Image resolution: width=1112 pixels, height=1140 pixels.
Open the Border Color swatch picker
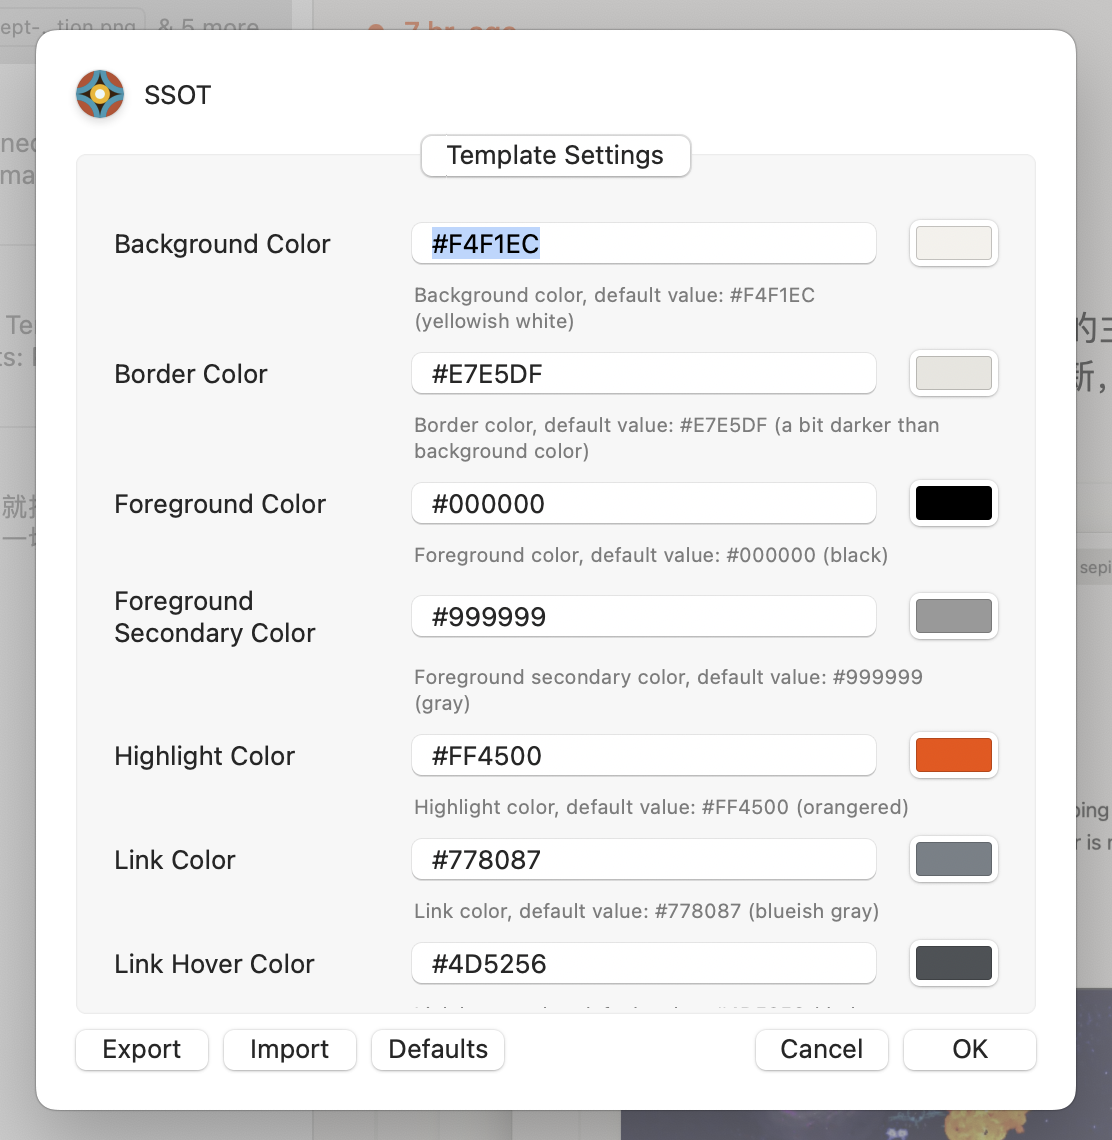953,373
